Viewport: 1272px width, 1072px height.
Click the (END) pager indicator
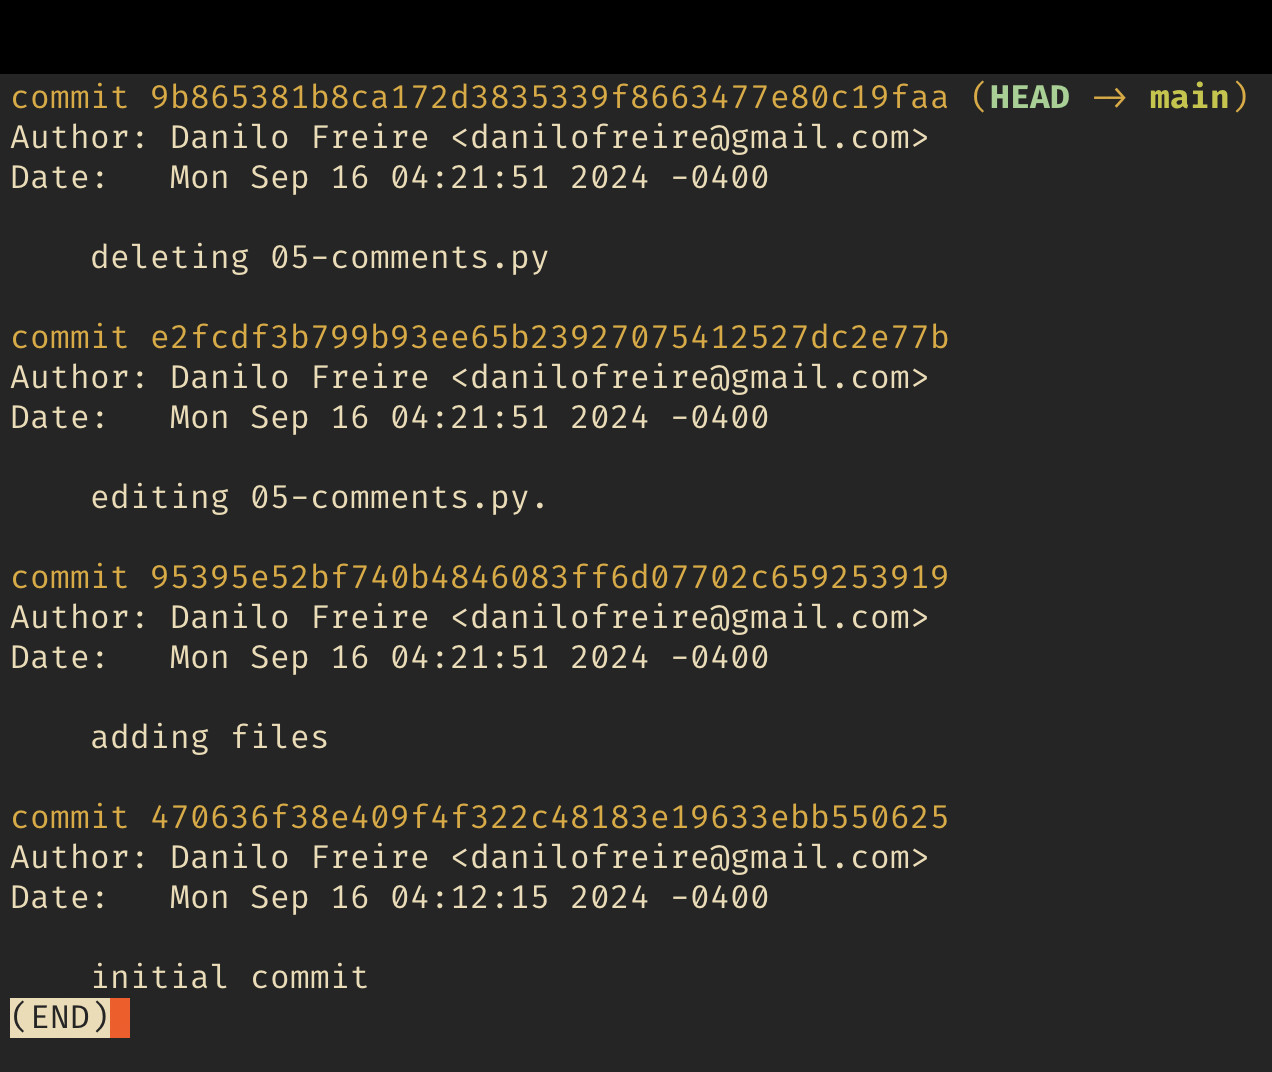[60, 1018]
